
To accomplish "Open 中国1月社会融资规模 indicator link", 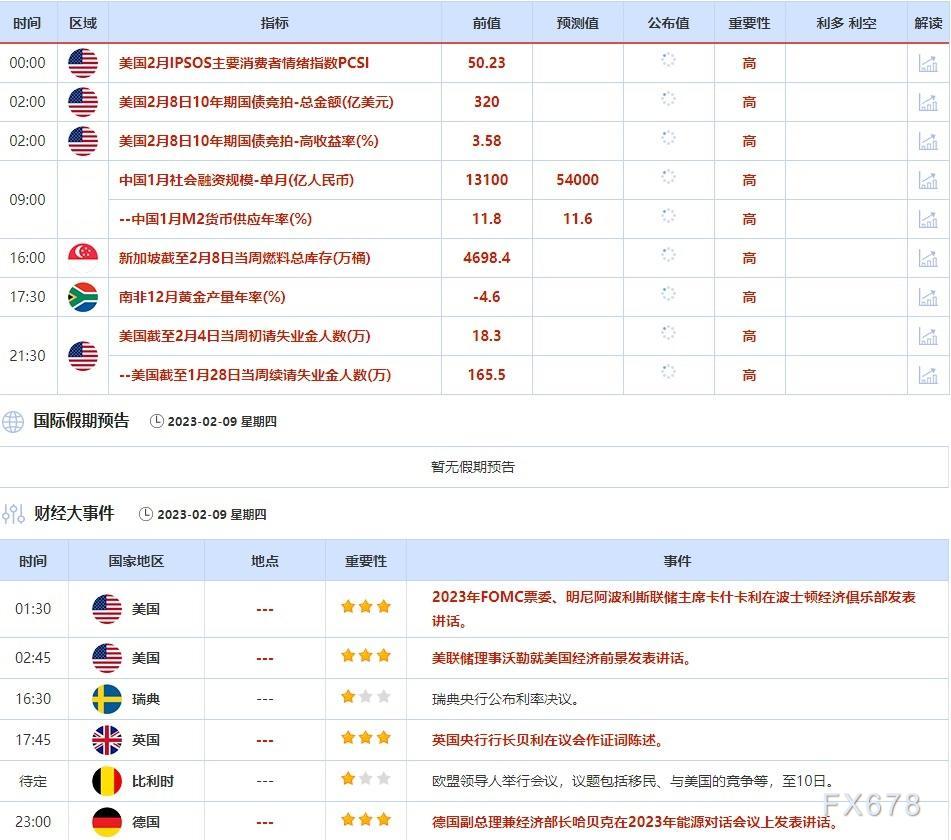I will pos(237,180).
